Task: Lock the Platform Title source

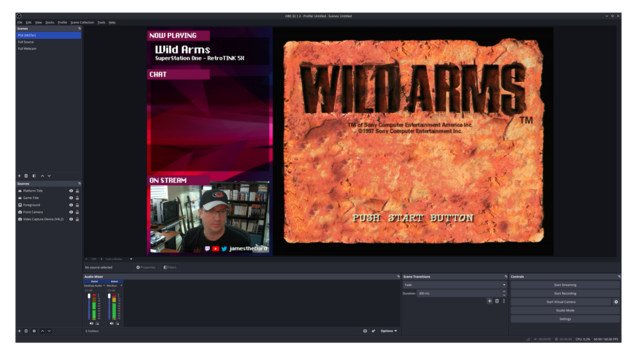Action: click(77, 190)
